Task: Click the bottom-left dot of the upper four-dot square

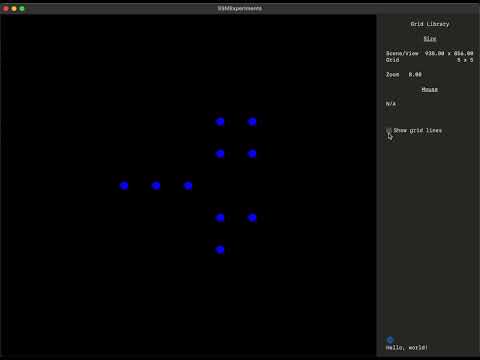Action: [220, 154]
